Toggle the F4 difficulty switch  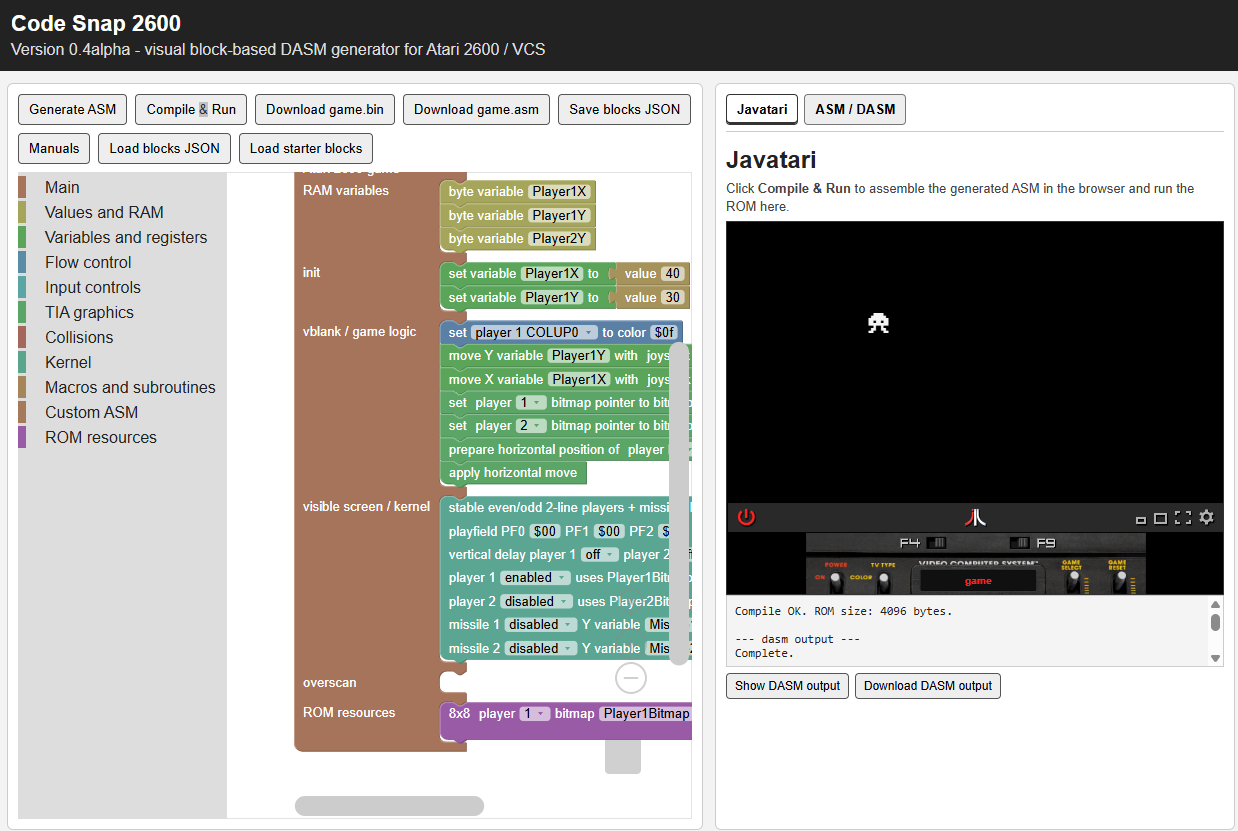pos(936,543)
